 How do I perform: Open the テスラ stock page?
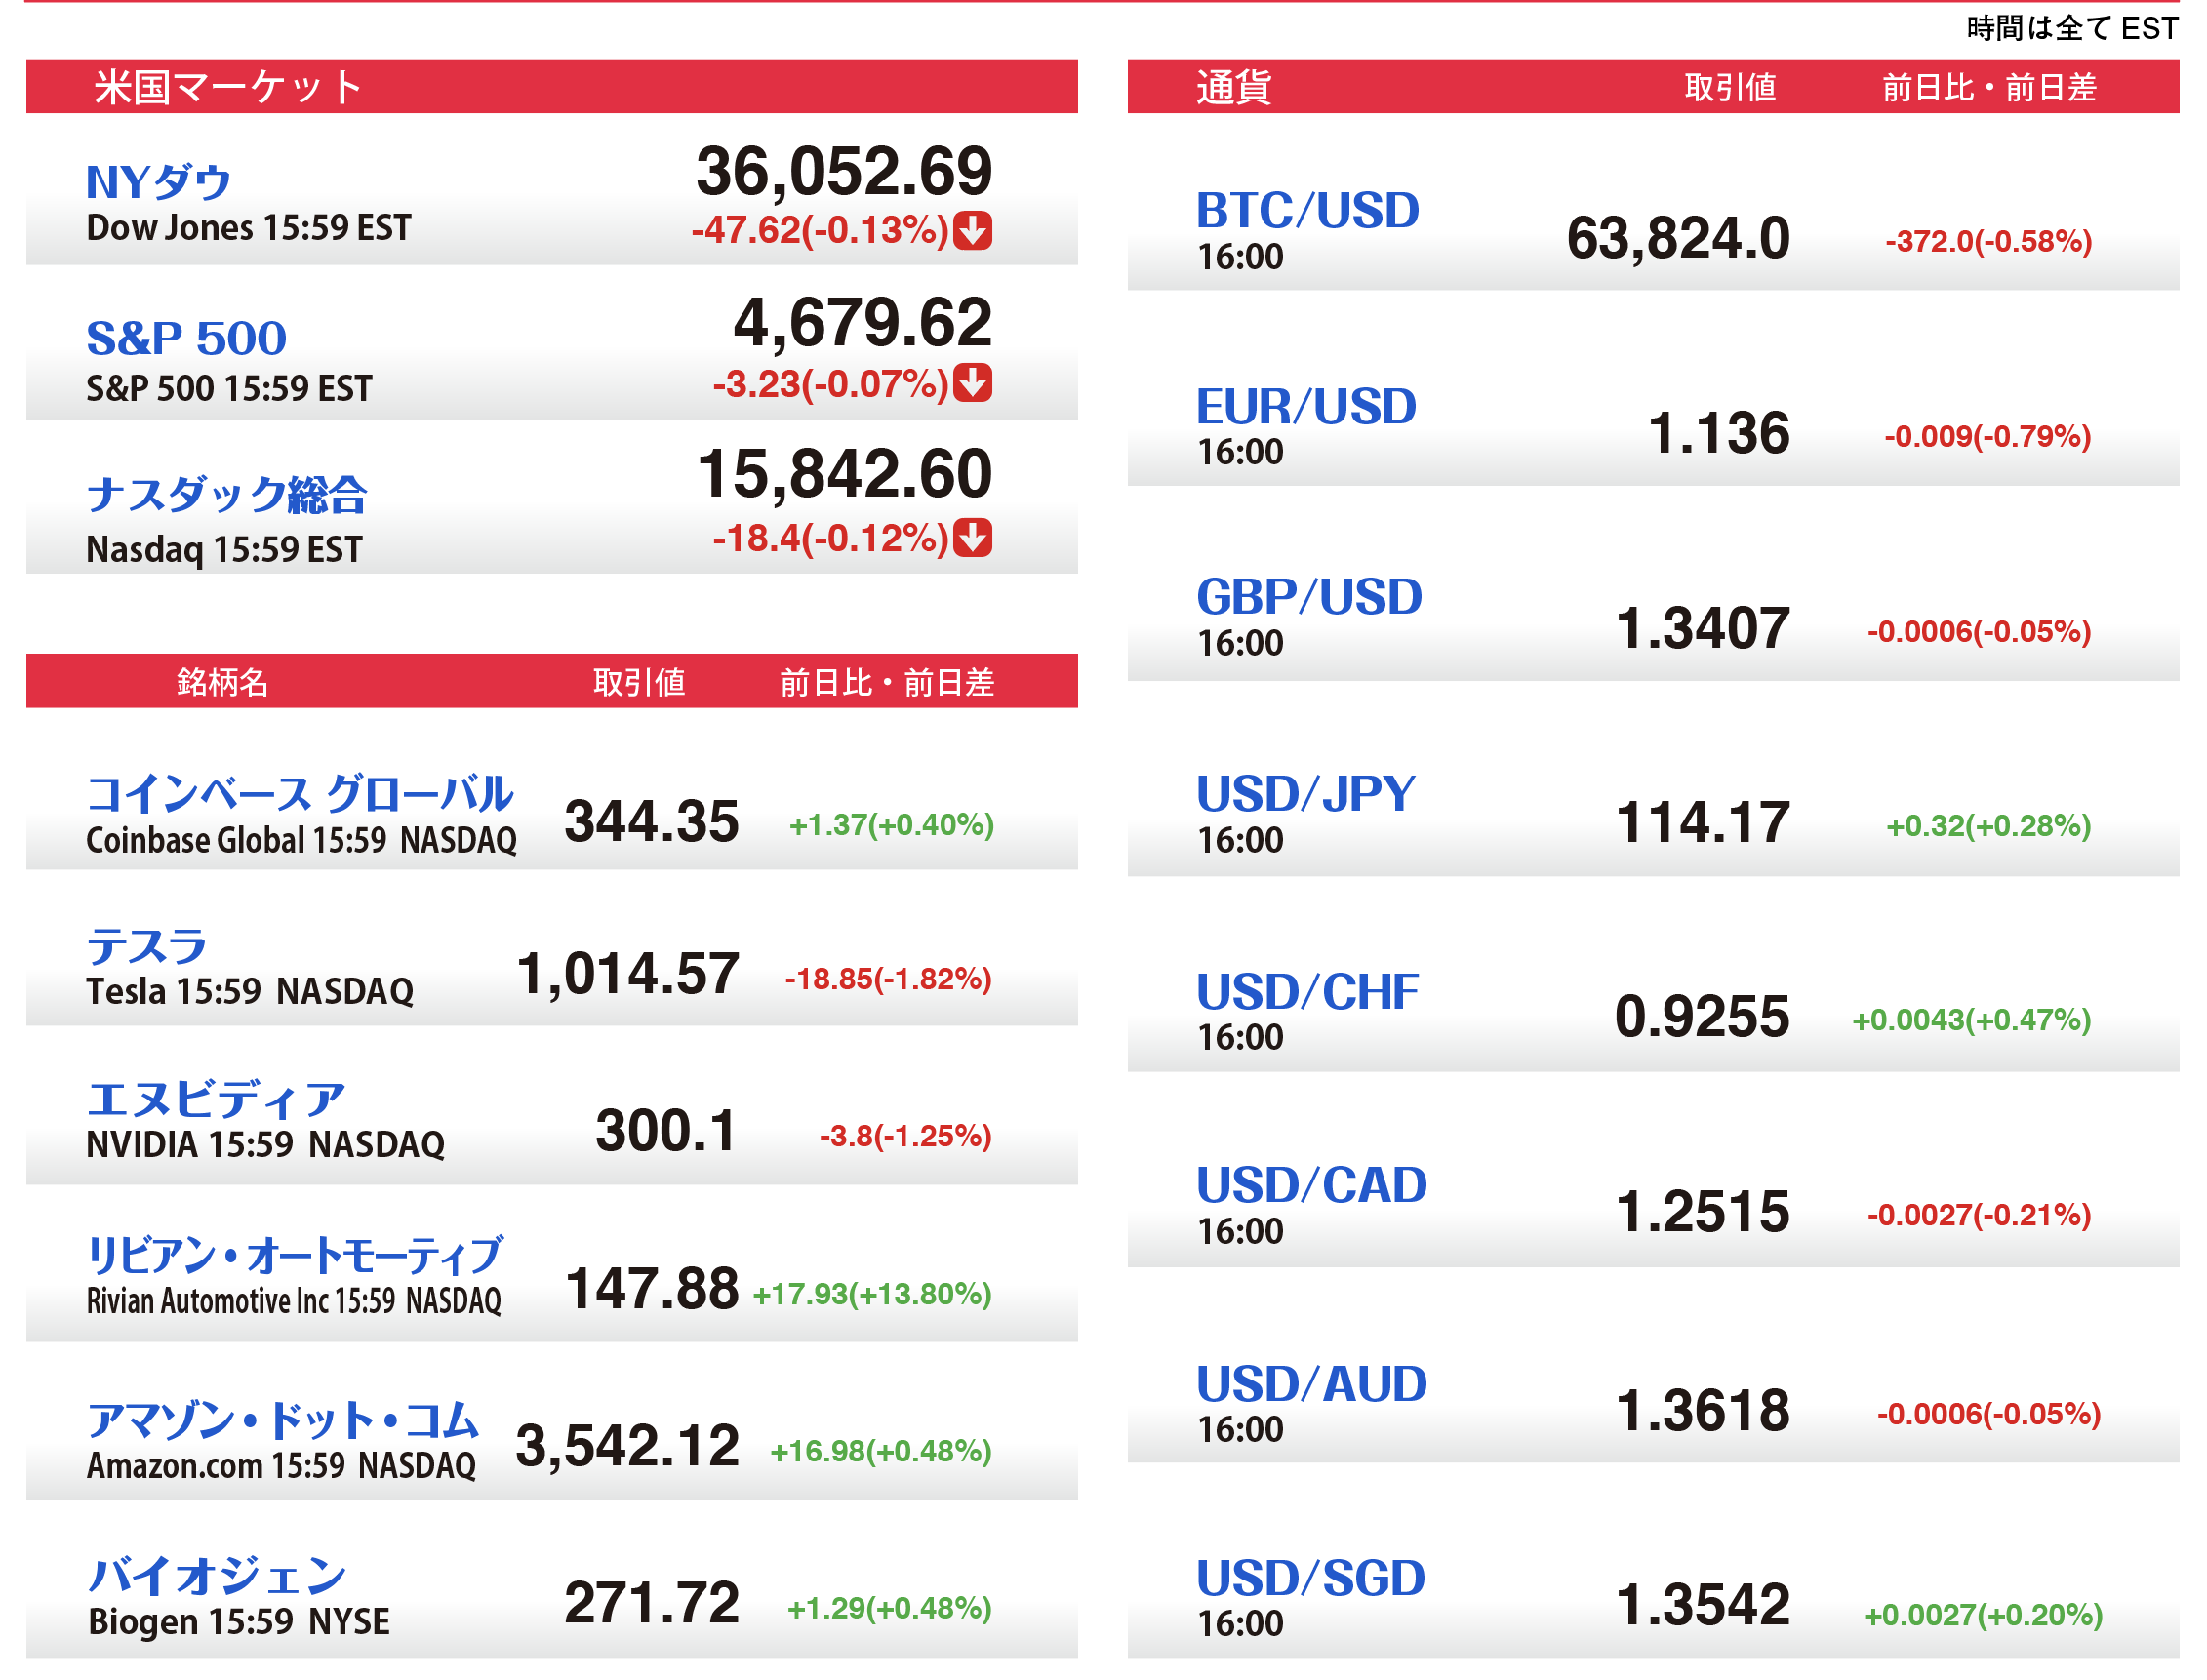click(x=146, y=945)
